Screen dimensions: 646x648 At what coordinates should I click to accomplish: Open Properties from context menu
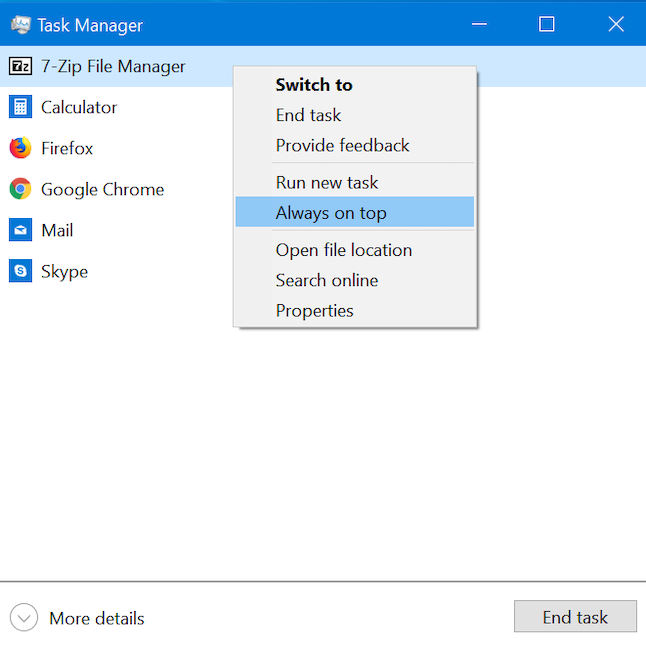355,311
